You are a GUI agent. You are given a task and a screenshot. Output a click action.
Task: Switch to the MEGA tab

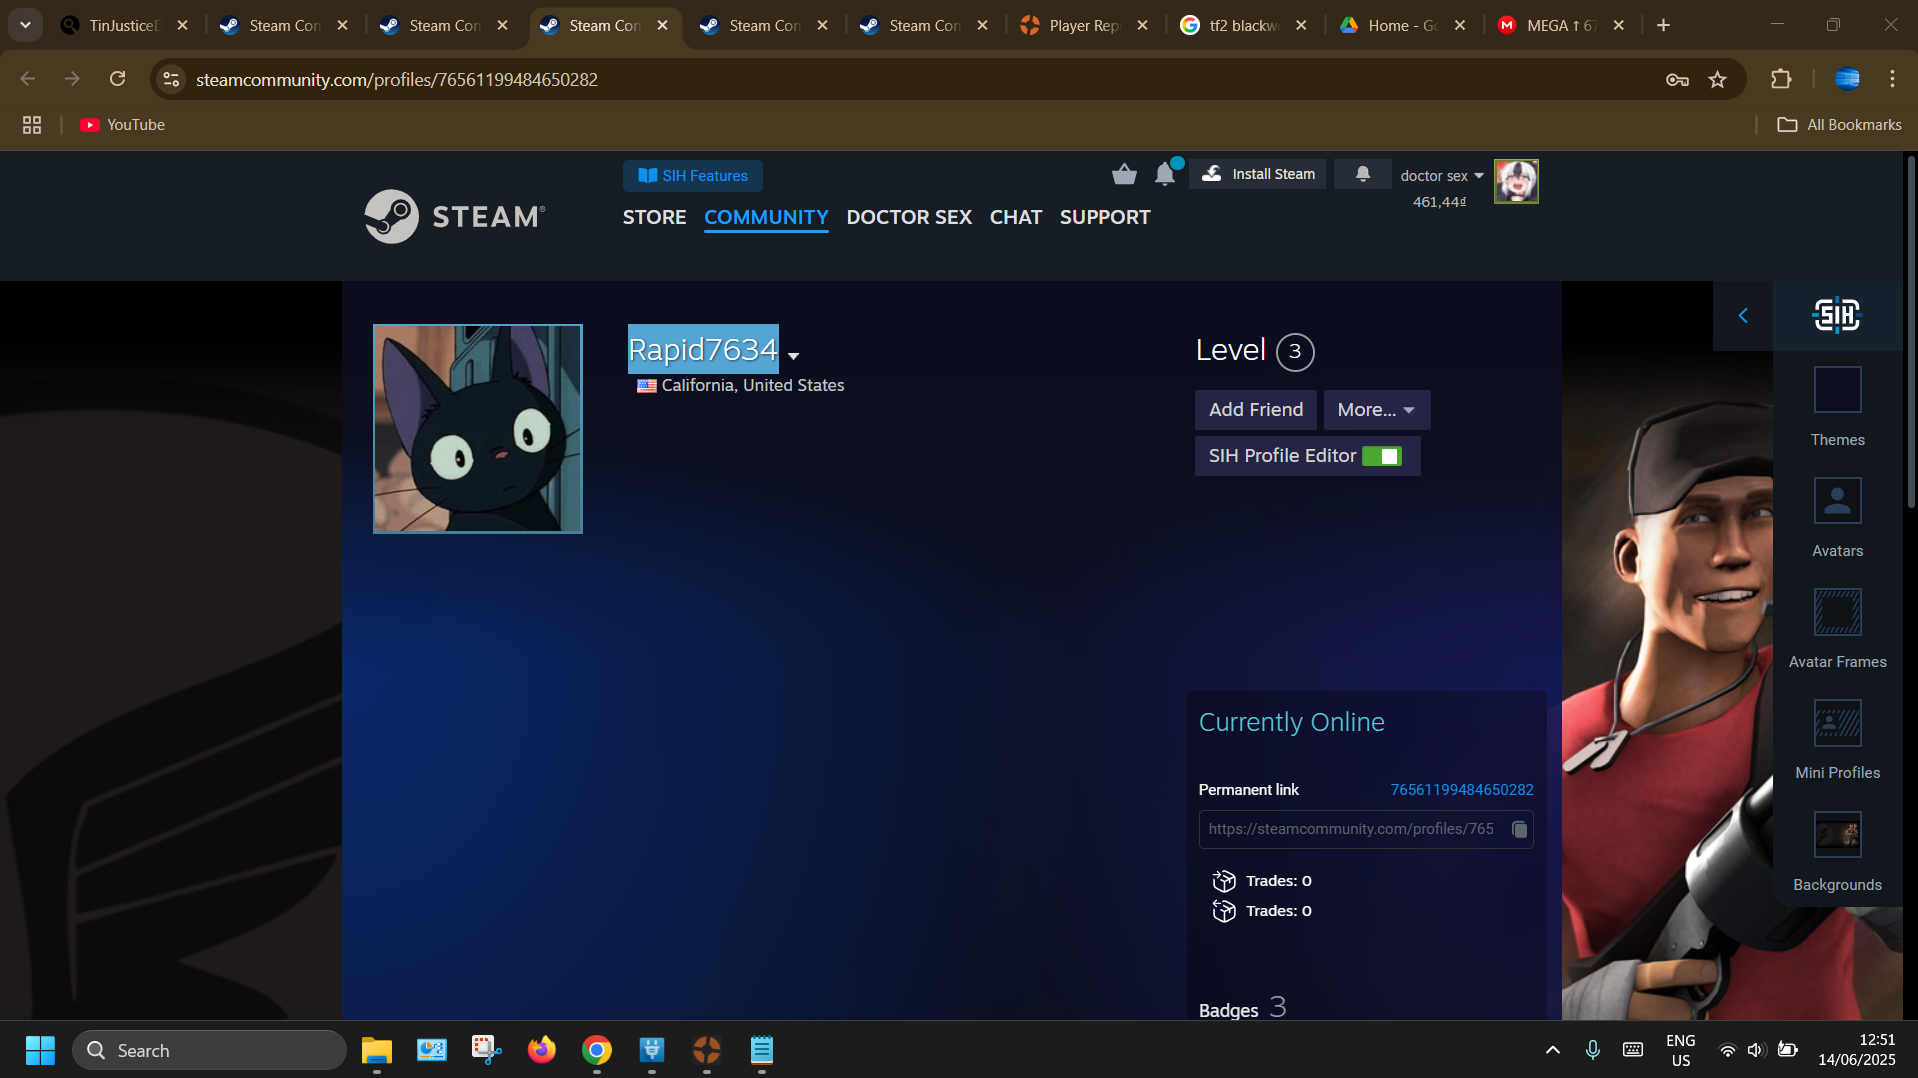(x=1561, y=25)
